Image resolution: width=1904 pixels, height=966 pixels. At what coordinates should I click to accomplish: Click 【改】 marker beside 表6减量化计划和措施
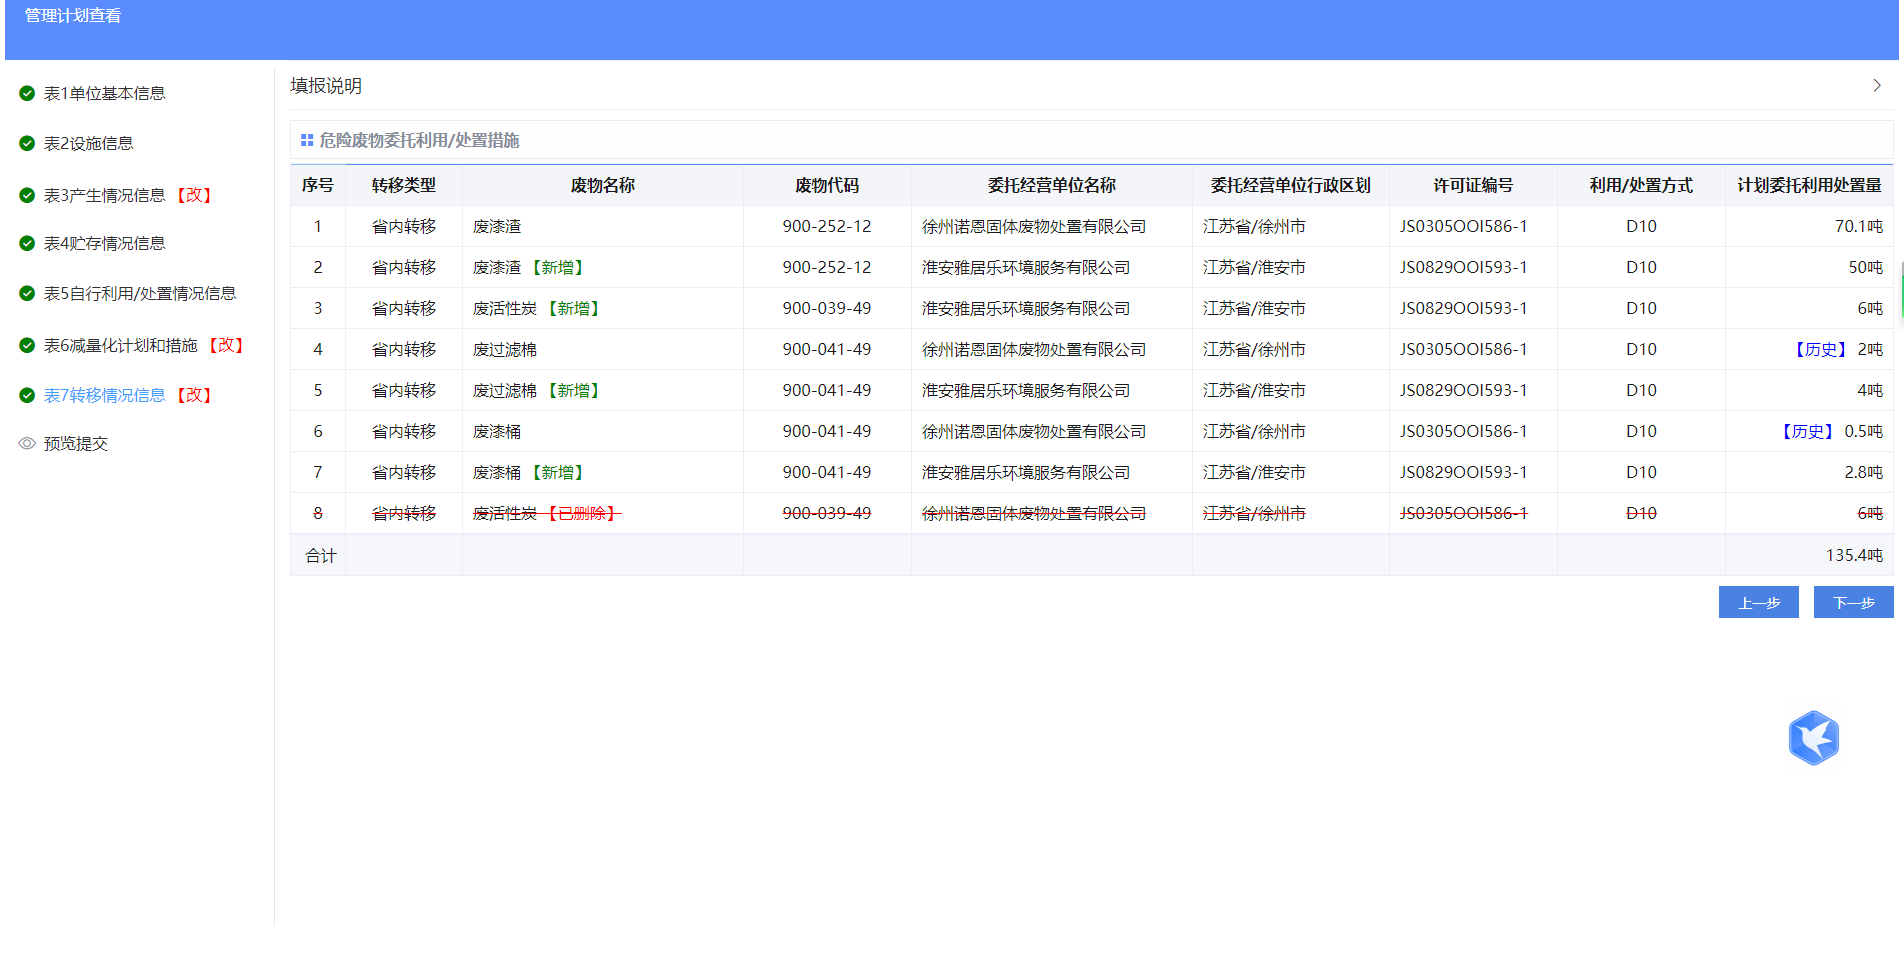pyautogui.click(x=226, y=345)
